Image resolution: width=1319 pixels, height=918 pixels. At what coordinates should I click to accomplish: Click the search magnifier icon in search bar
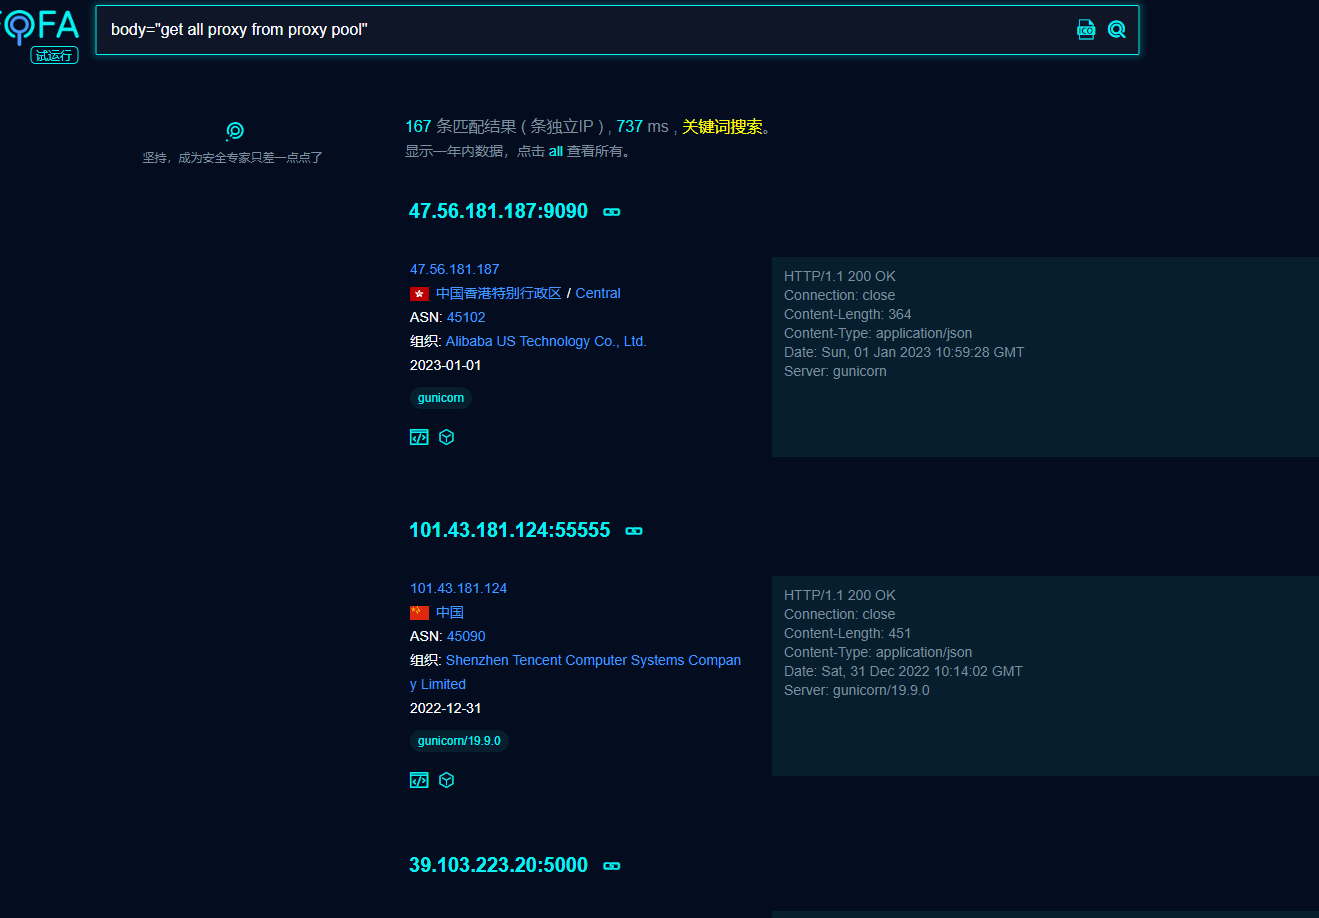coord(1116,30)
